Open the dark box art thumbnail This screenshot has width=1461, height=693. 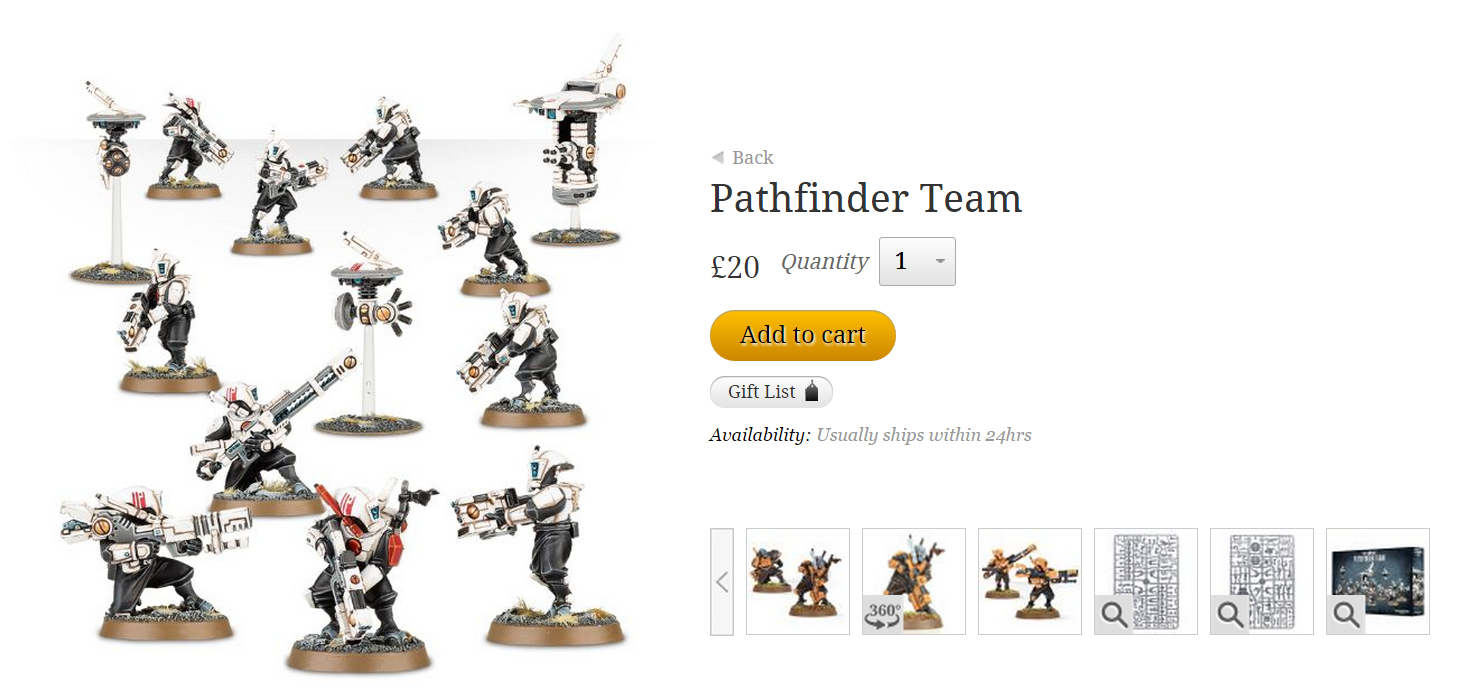pos(1378,581)
